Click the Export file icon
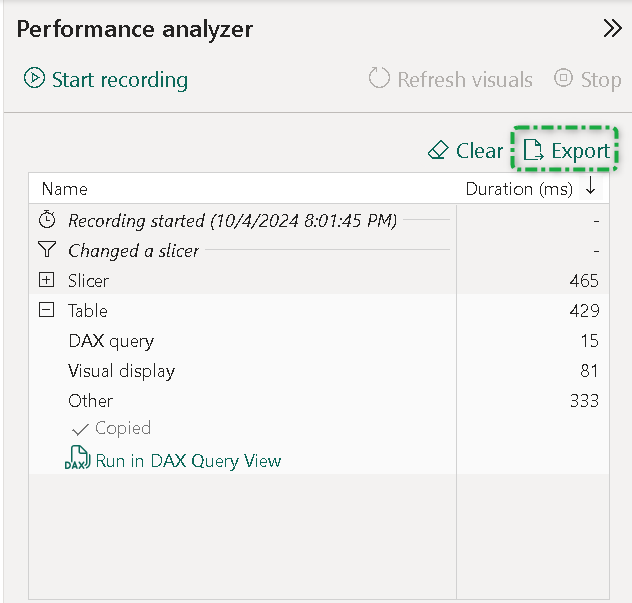Screen dimensions: 632x603 (533, 151)
